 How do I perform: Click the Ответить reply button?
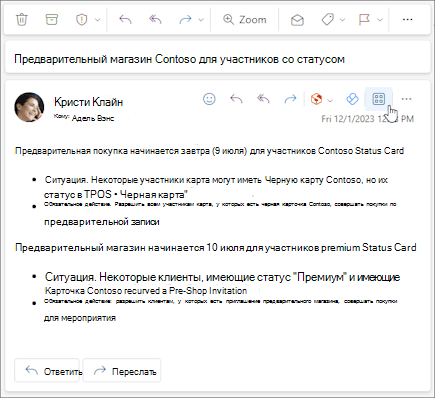47,370
